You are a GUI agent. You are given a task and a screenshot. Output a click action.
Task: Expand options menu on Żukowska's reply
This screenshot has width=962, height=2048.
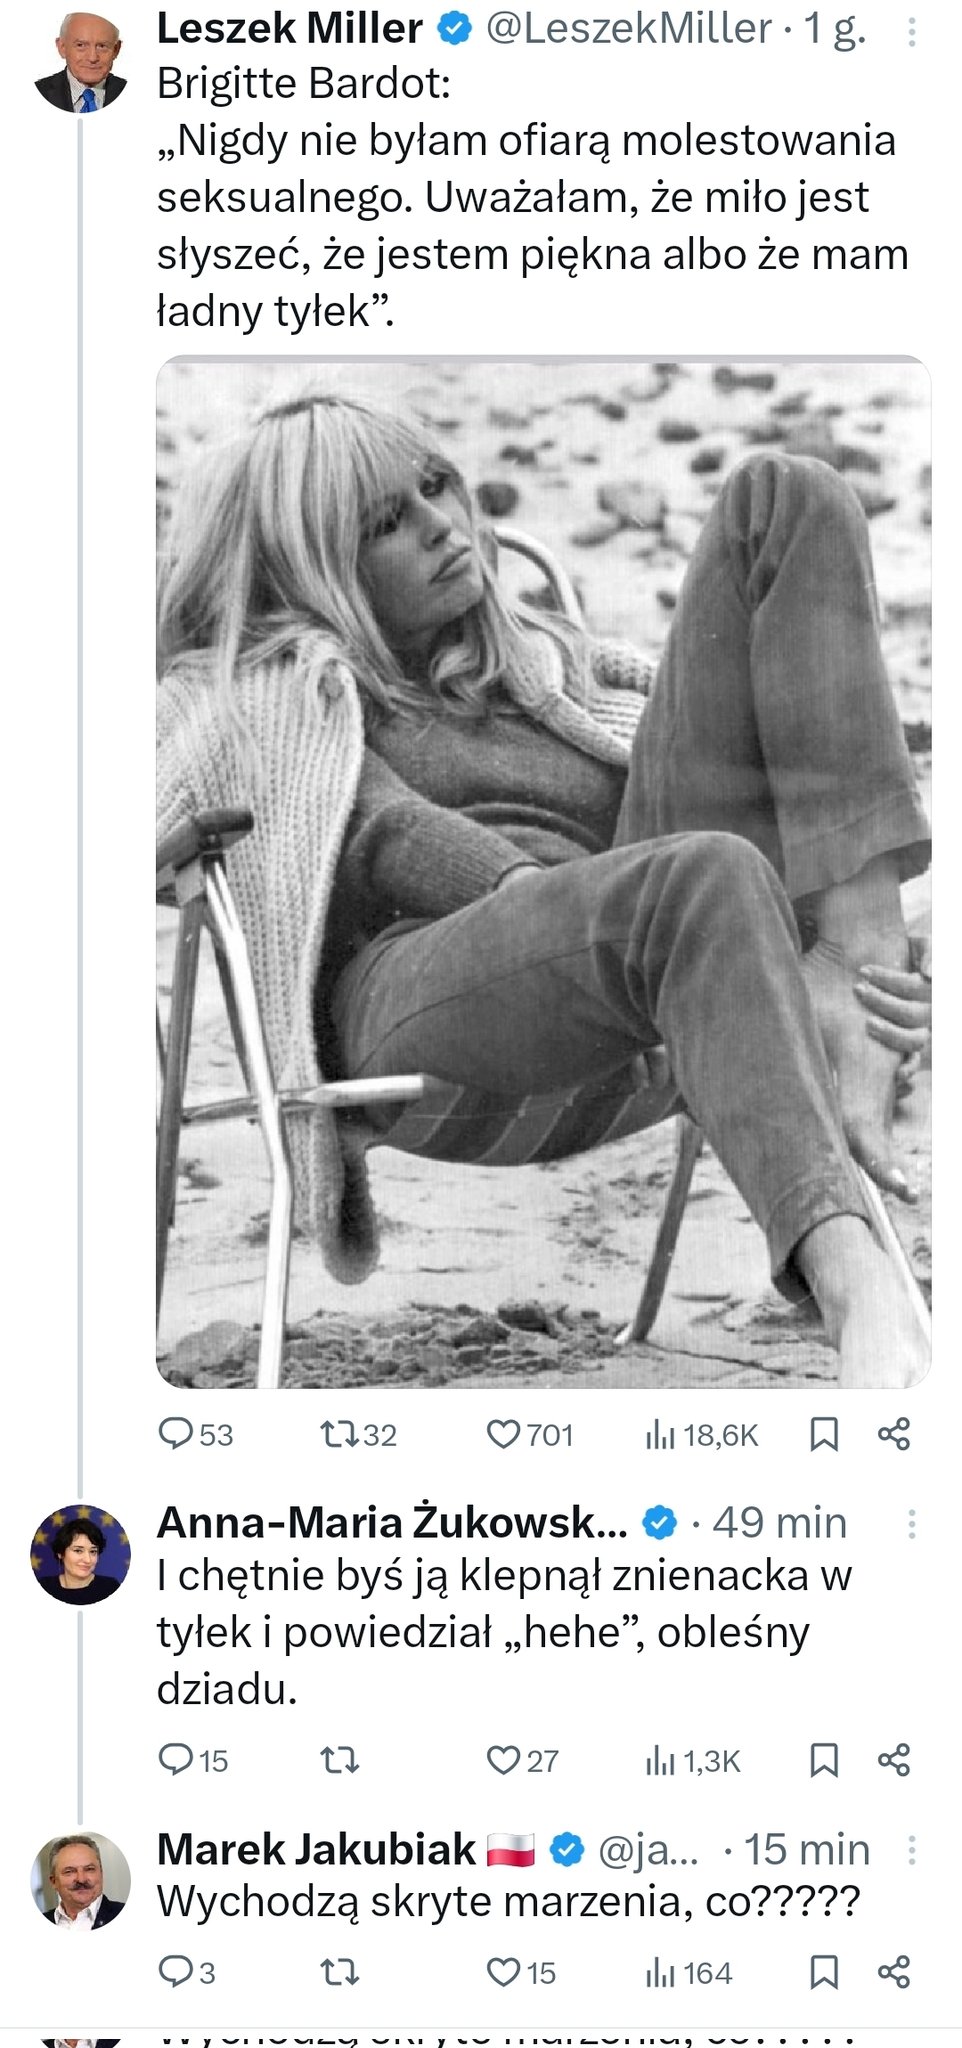click(x=911, y=1522)
